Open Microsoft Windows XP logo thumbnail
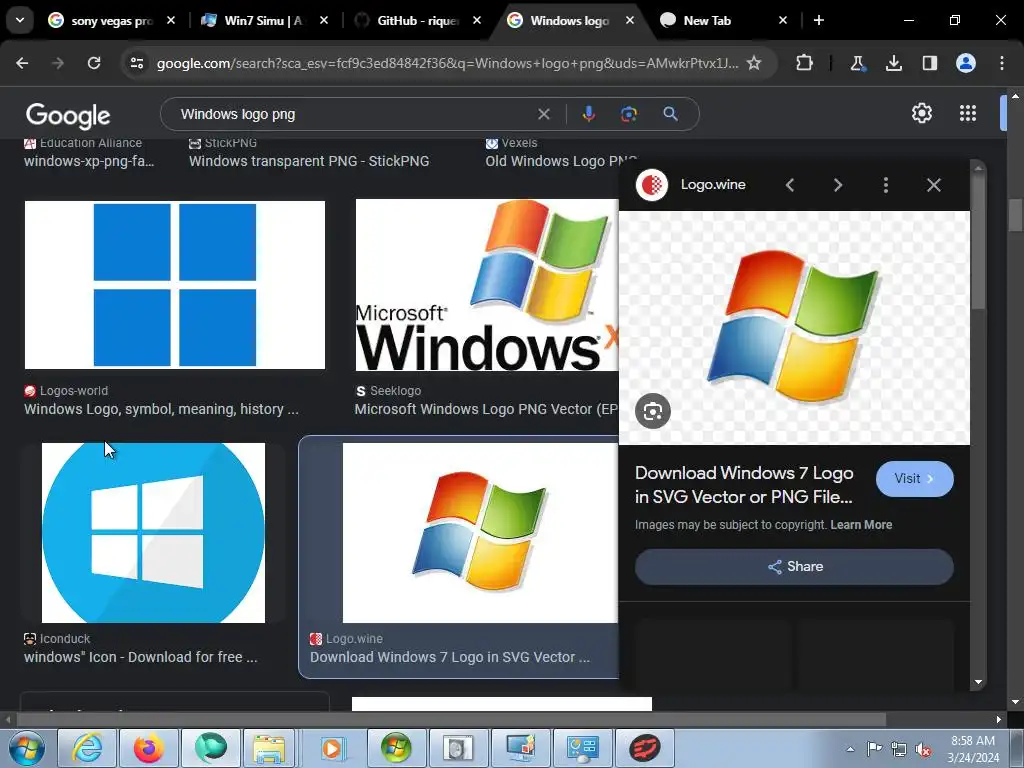The height and width of the screenshot is (768, 1024). click(x=487, y=285)
